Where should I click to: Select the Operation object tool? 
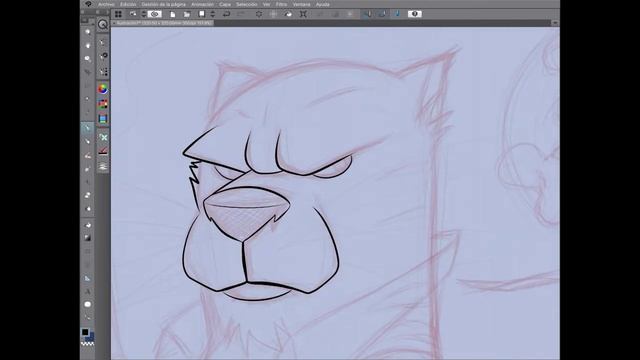tap(87, 59)
